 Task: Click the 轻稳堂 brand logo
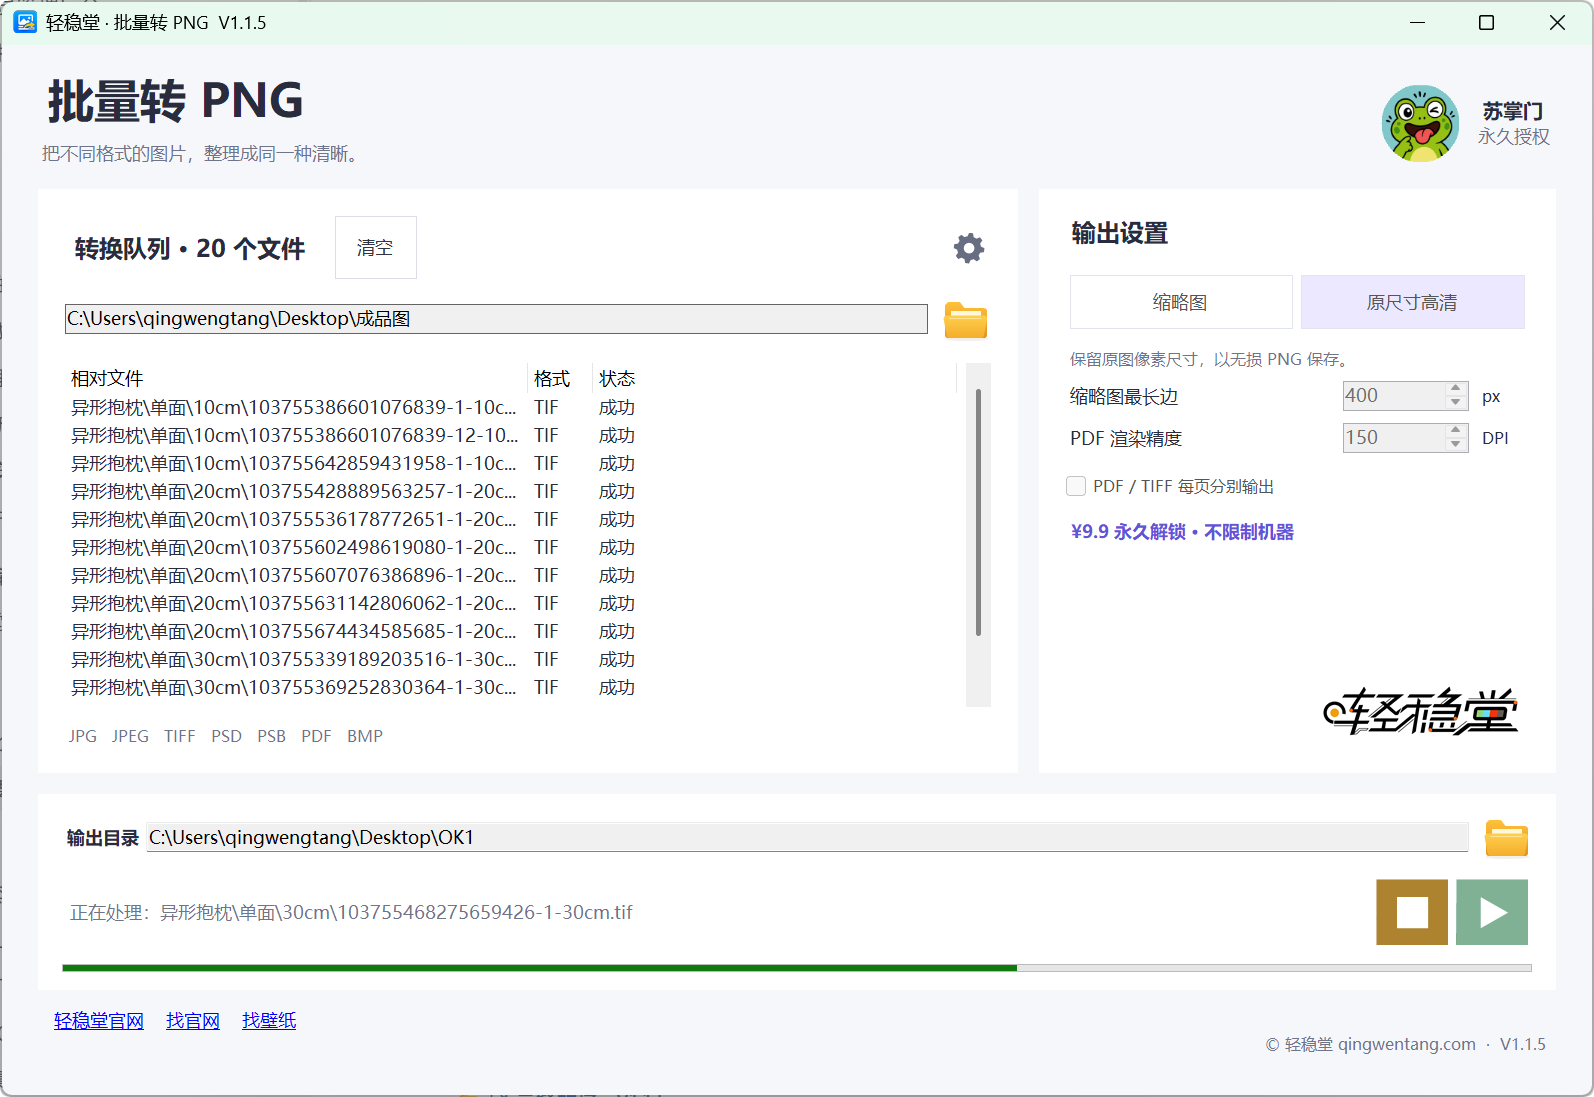[1421, 711]
